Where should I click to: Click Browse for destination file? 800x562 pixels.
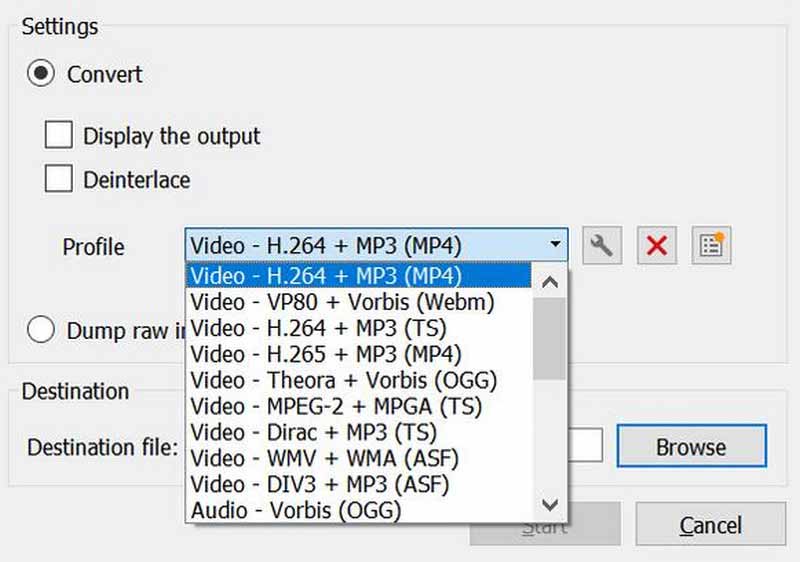(691, 446)
